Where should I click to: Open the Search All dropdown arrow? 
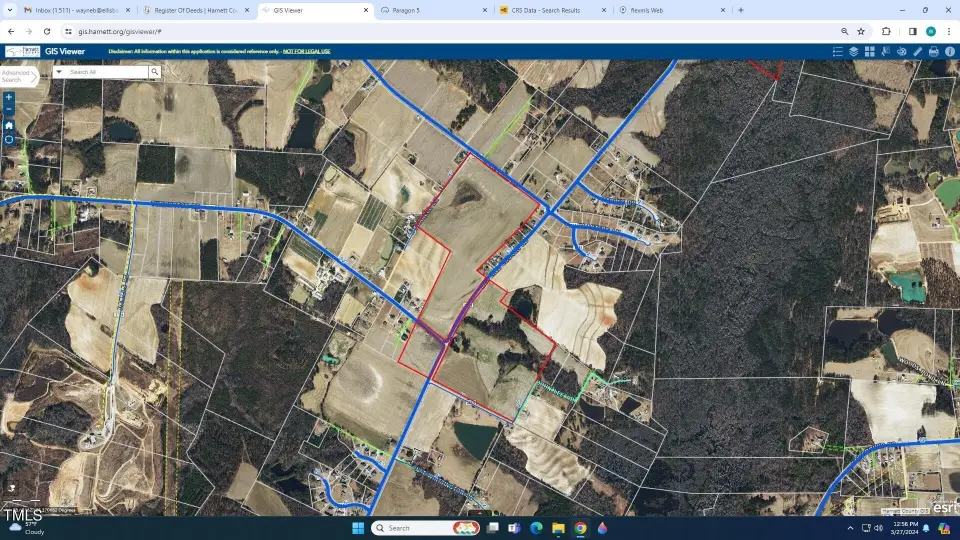point(59,72)
